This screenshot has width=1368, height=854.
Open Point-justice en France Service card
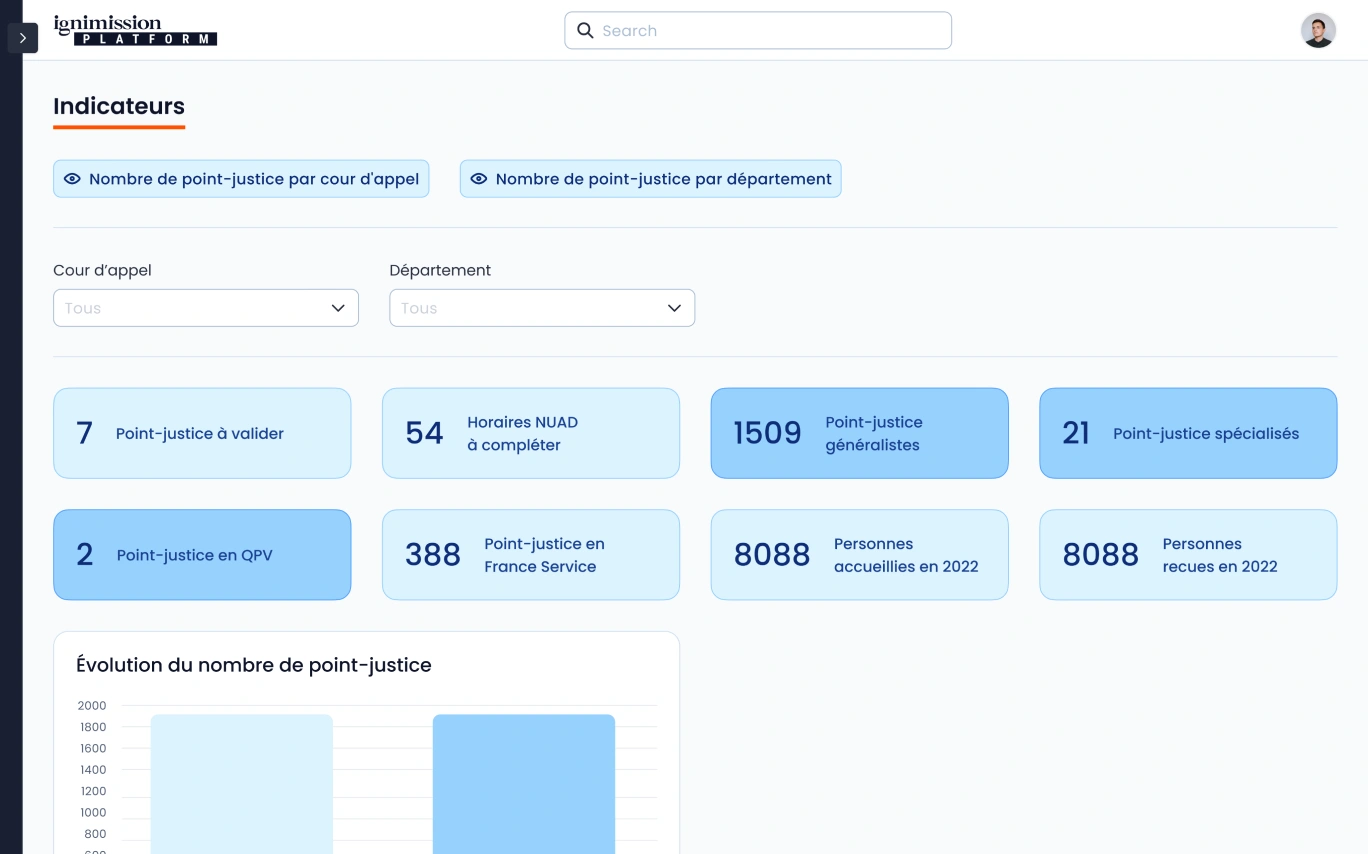[x=531, y=555]
